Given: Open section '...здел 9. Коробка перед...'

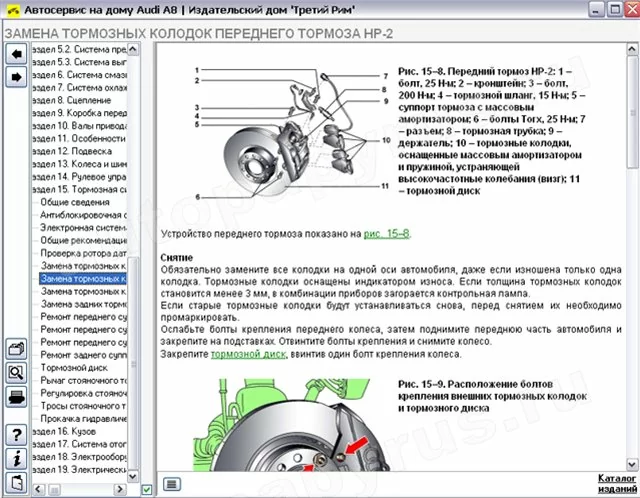Looking at the screenshot, I should 80,113.
